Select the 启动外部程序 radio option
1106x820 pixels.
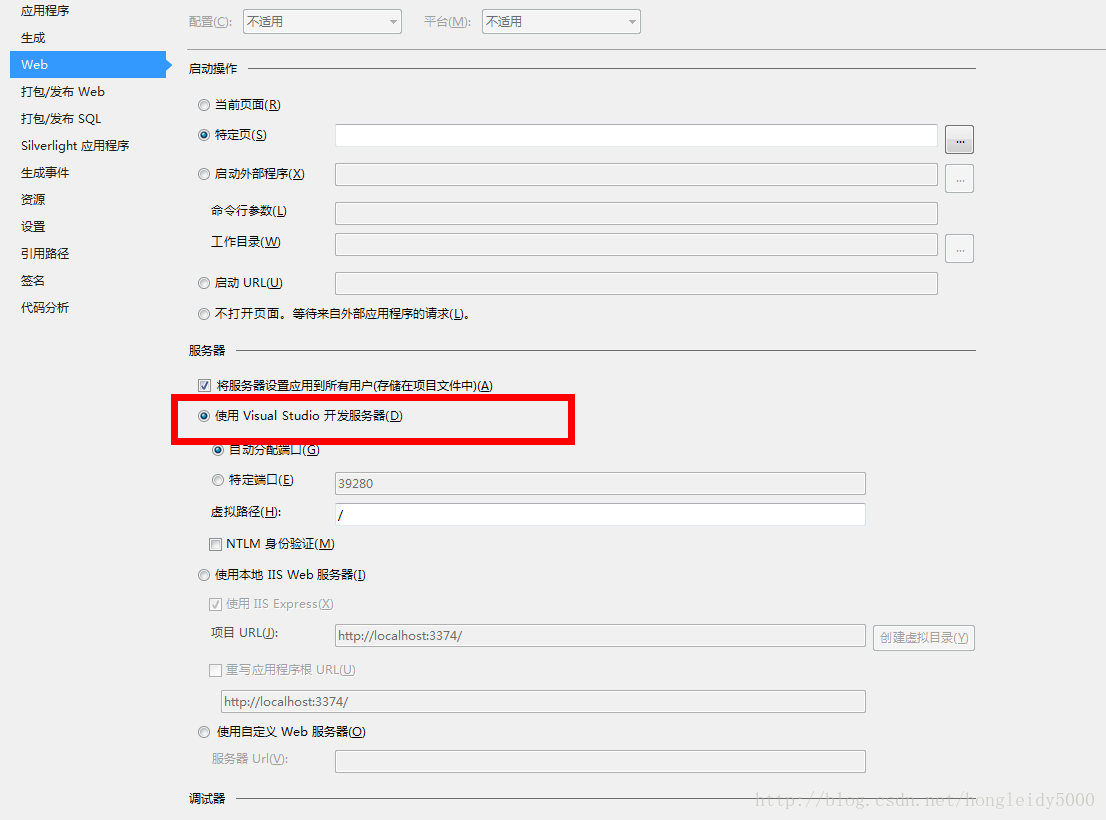pos(204,174)
